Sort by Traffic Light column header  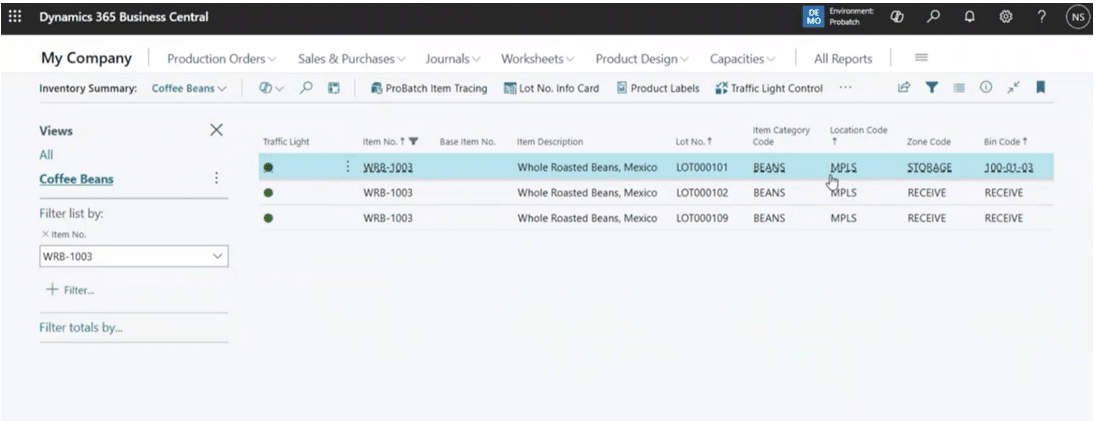point(286,142)
